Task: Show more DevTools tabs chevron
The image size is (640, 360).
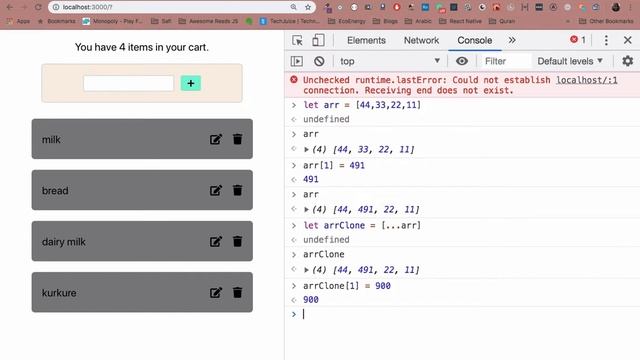Action: click(512, 40)
